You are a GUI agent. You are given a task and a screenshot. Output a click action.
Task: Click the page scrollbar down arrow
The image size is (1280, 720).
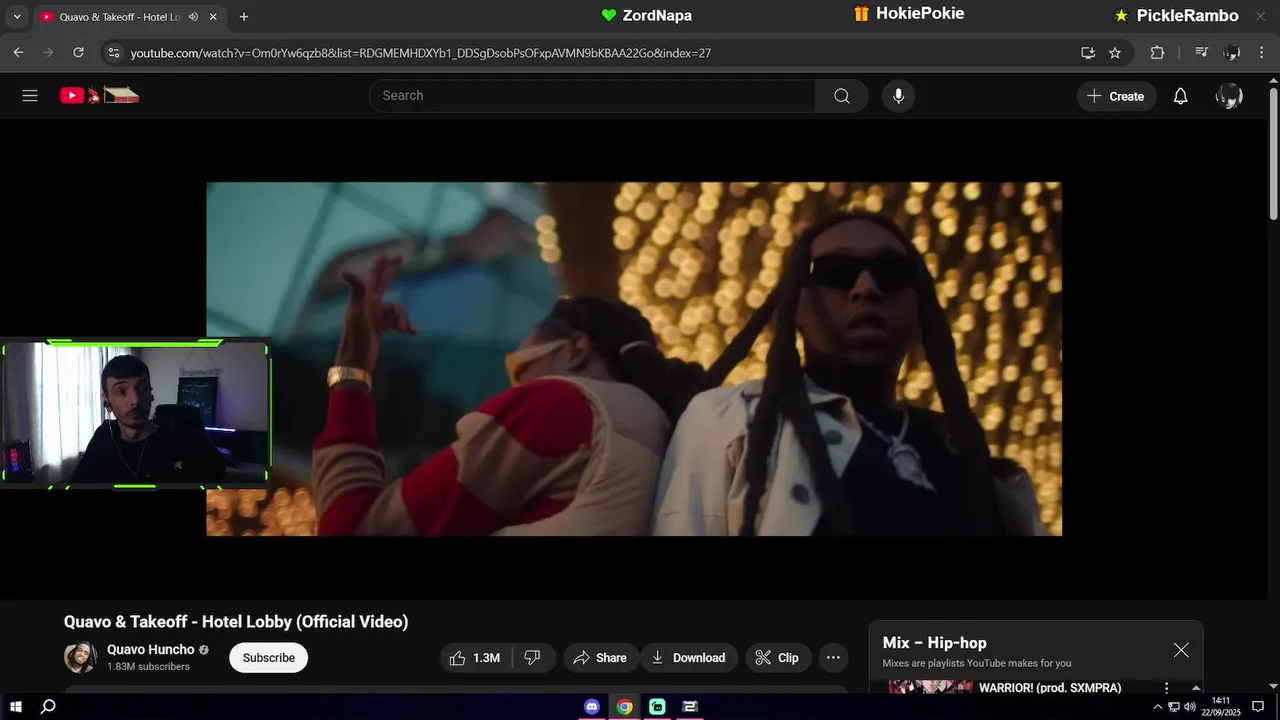coord(1273,686)
